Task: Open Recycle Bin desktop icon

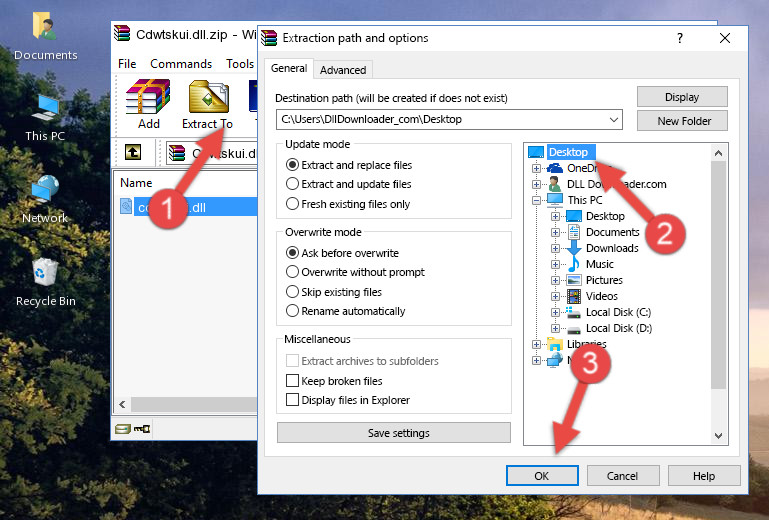Action: (45, 283)
